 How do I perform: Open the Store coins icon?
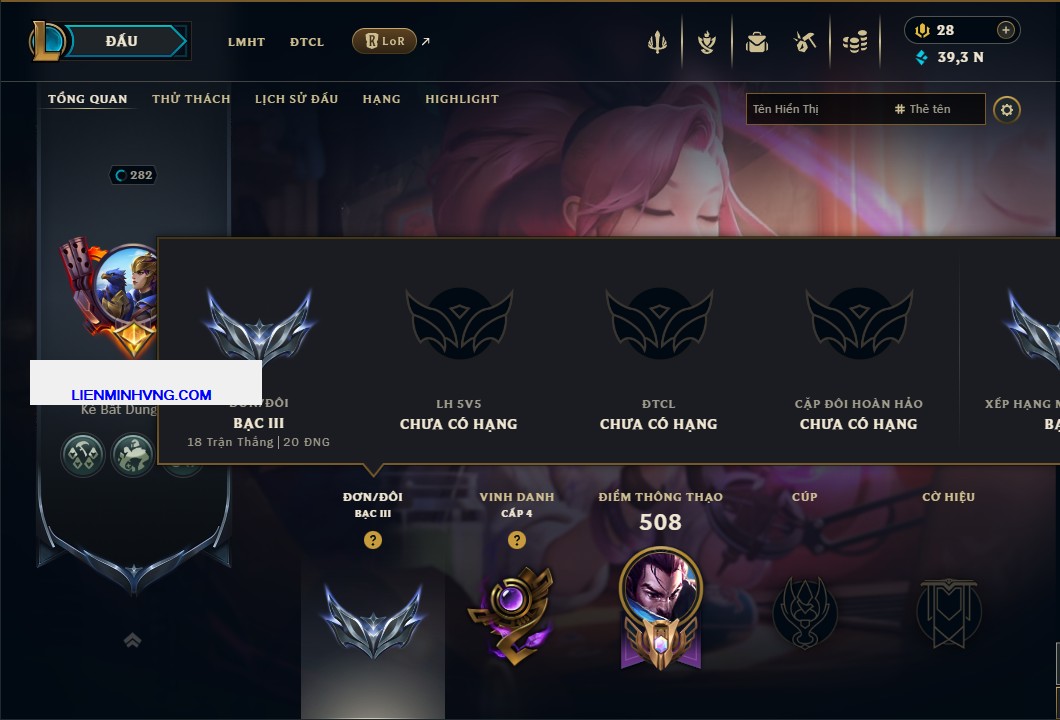tap(855, 43)
